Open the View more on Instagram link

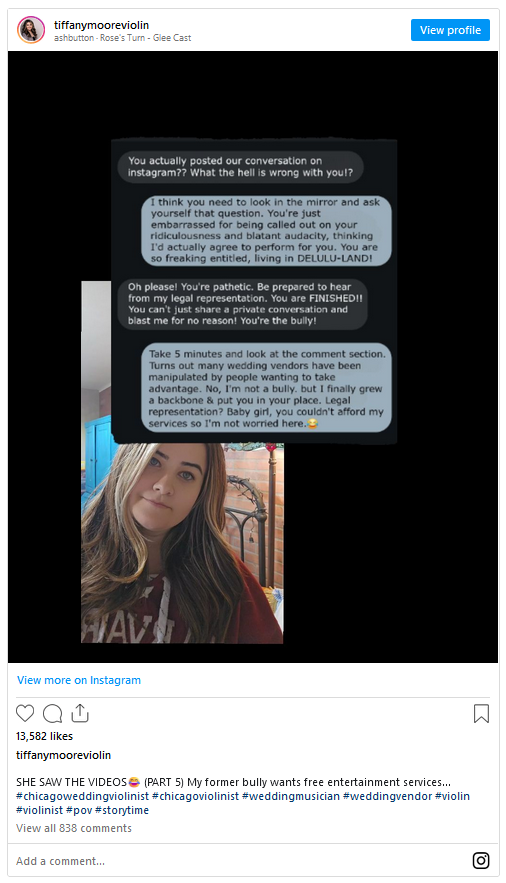(79, 680)
